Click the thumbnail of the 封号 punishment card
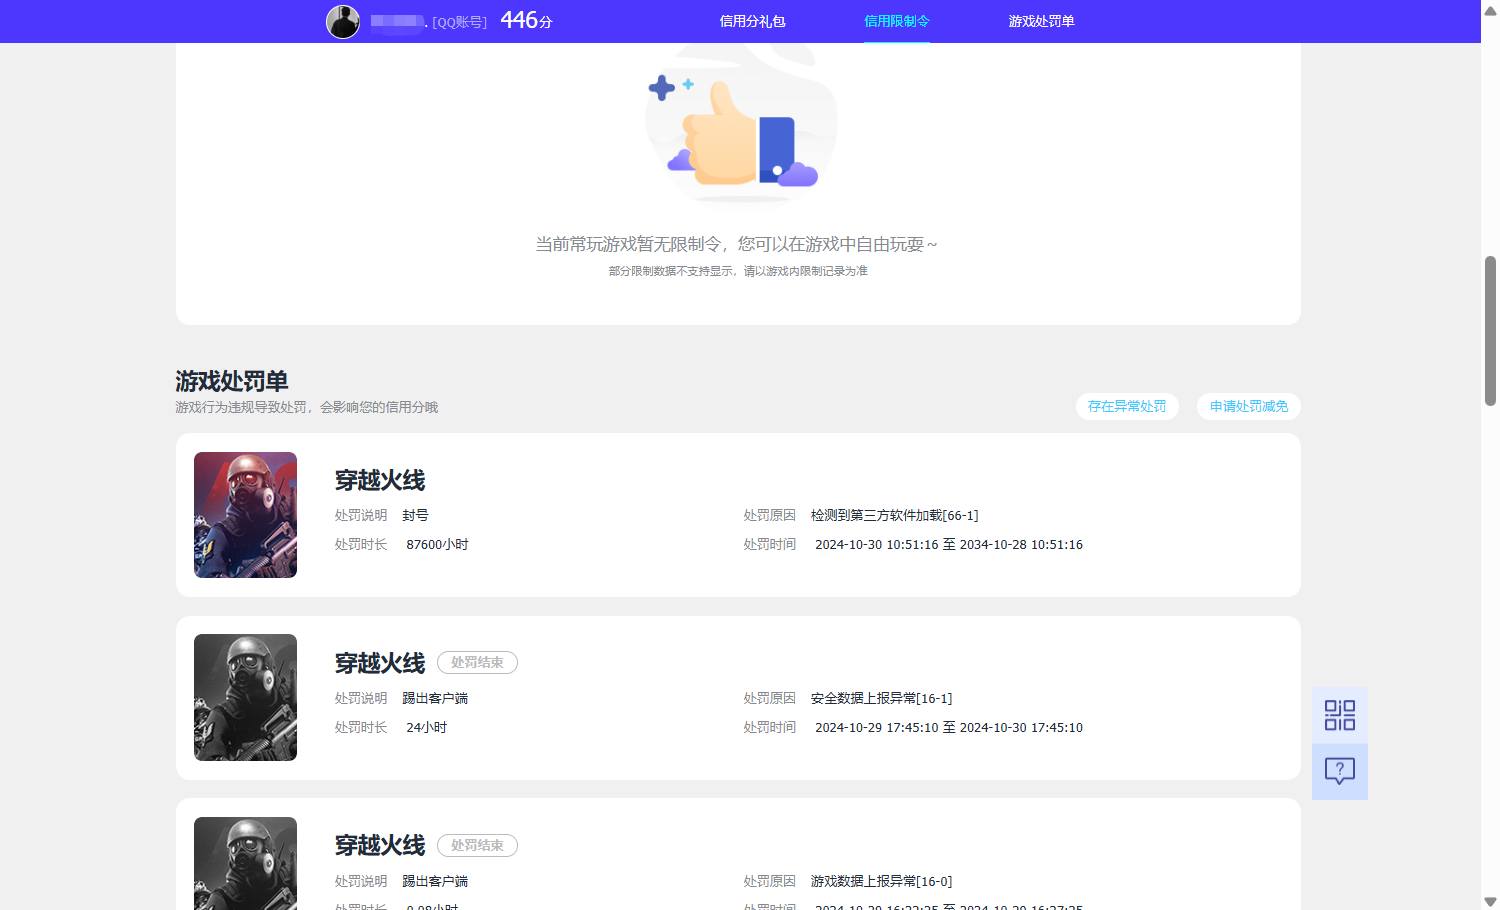The height and width of the screenshot is (910, 1500). tap(245, 515)
